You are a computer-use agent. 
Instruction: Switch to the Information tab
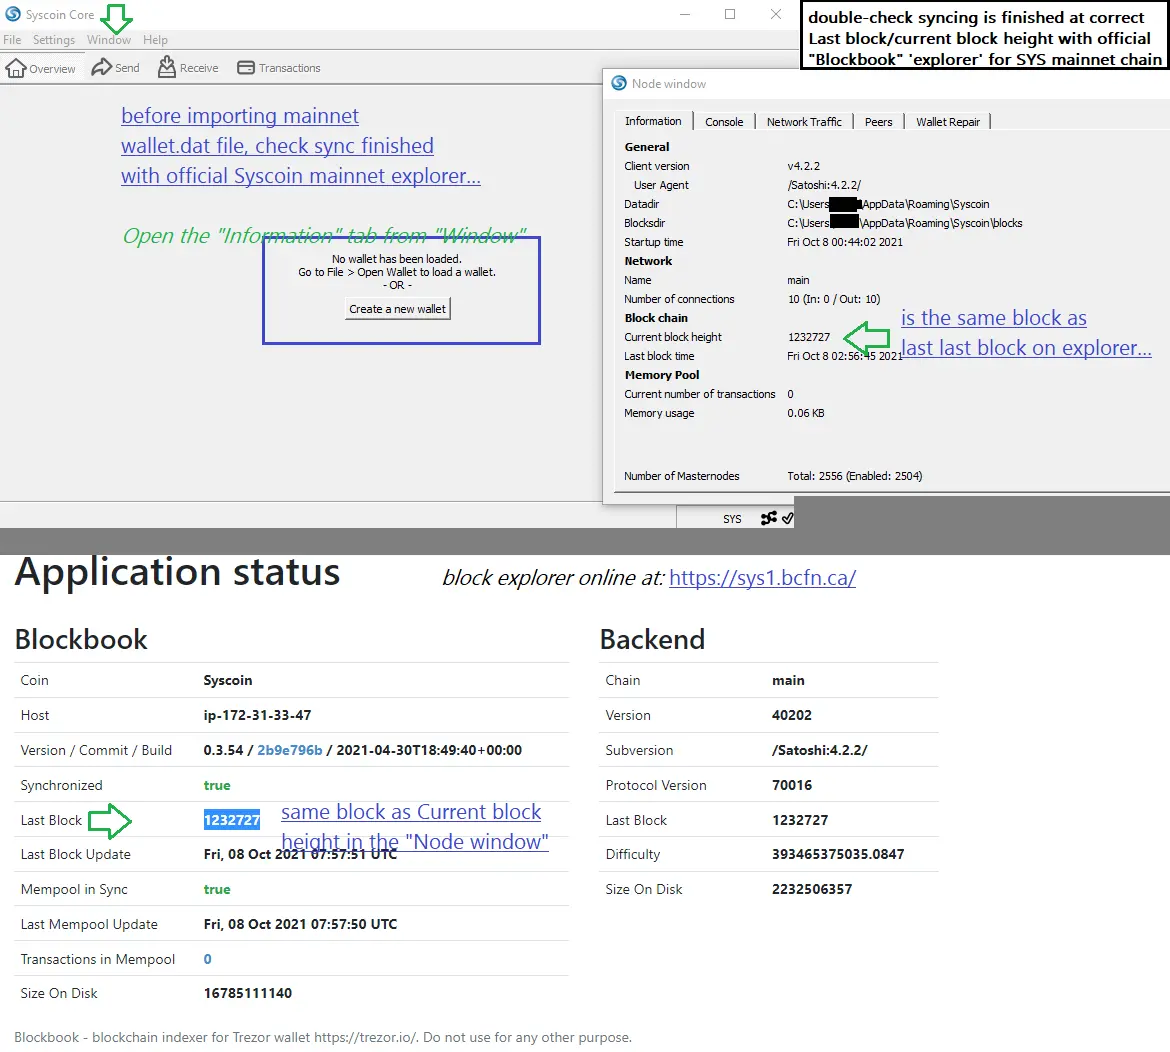653,121
